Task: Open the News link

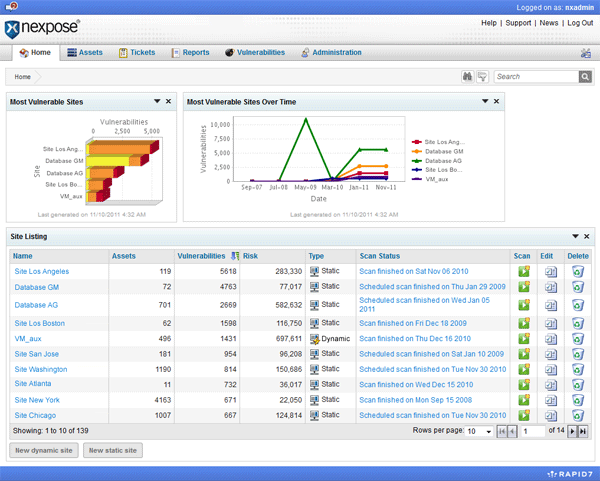Action: [549, 23]
